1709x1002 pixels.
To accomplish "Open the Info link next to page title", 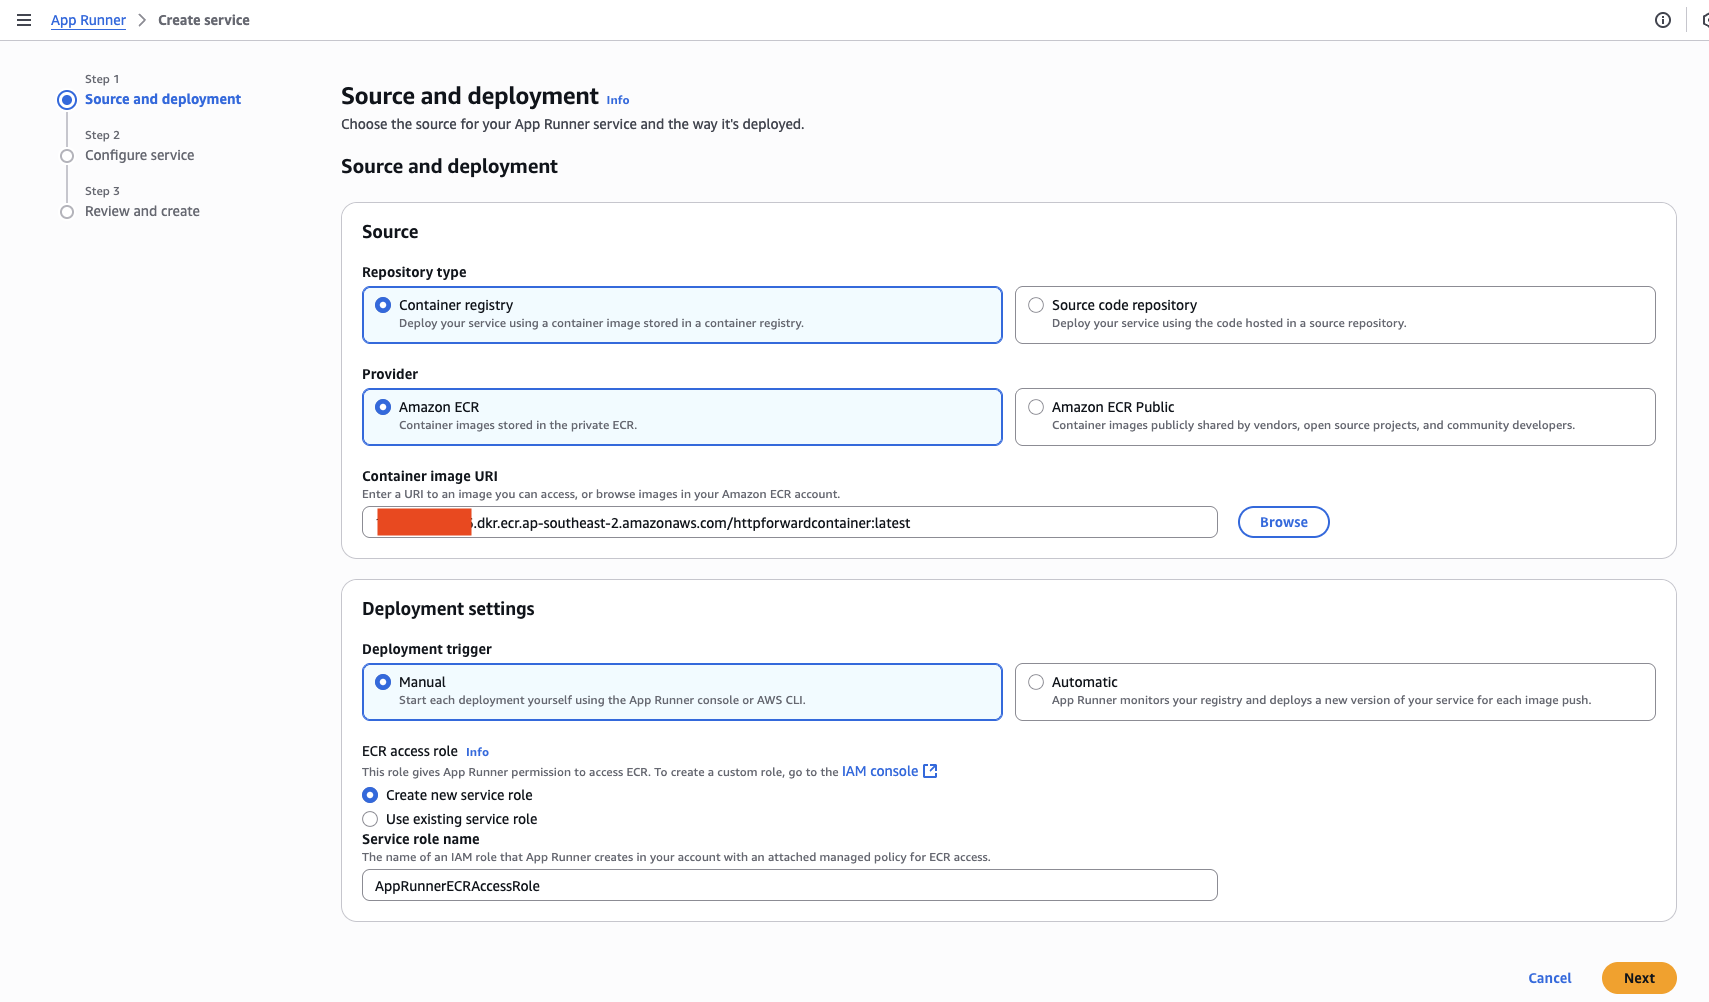I will [x=618, y=100].
